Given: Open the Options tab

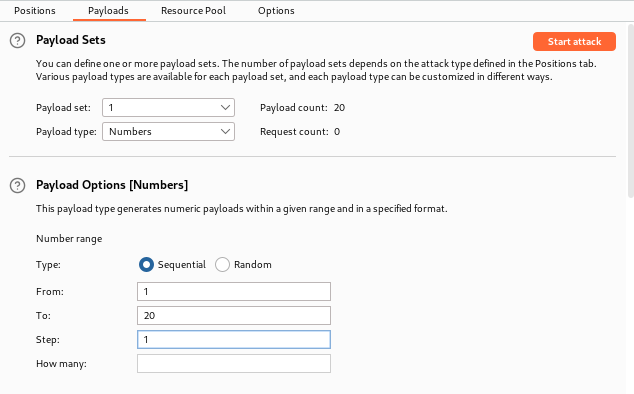Looking at the screenshot, I should (276, 11).
